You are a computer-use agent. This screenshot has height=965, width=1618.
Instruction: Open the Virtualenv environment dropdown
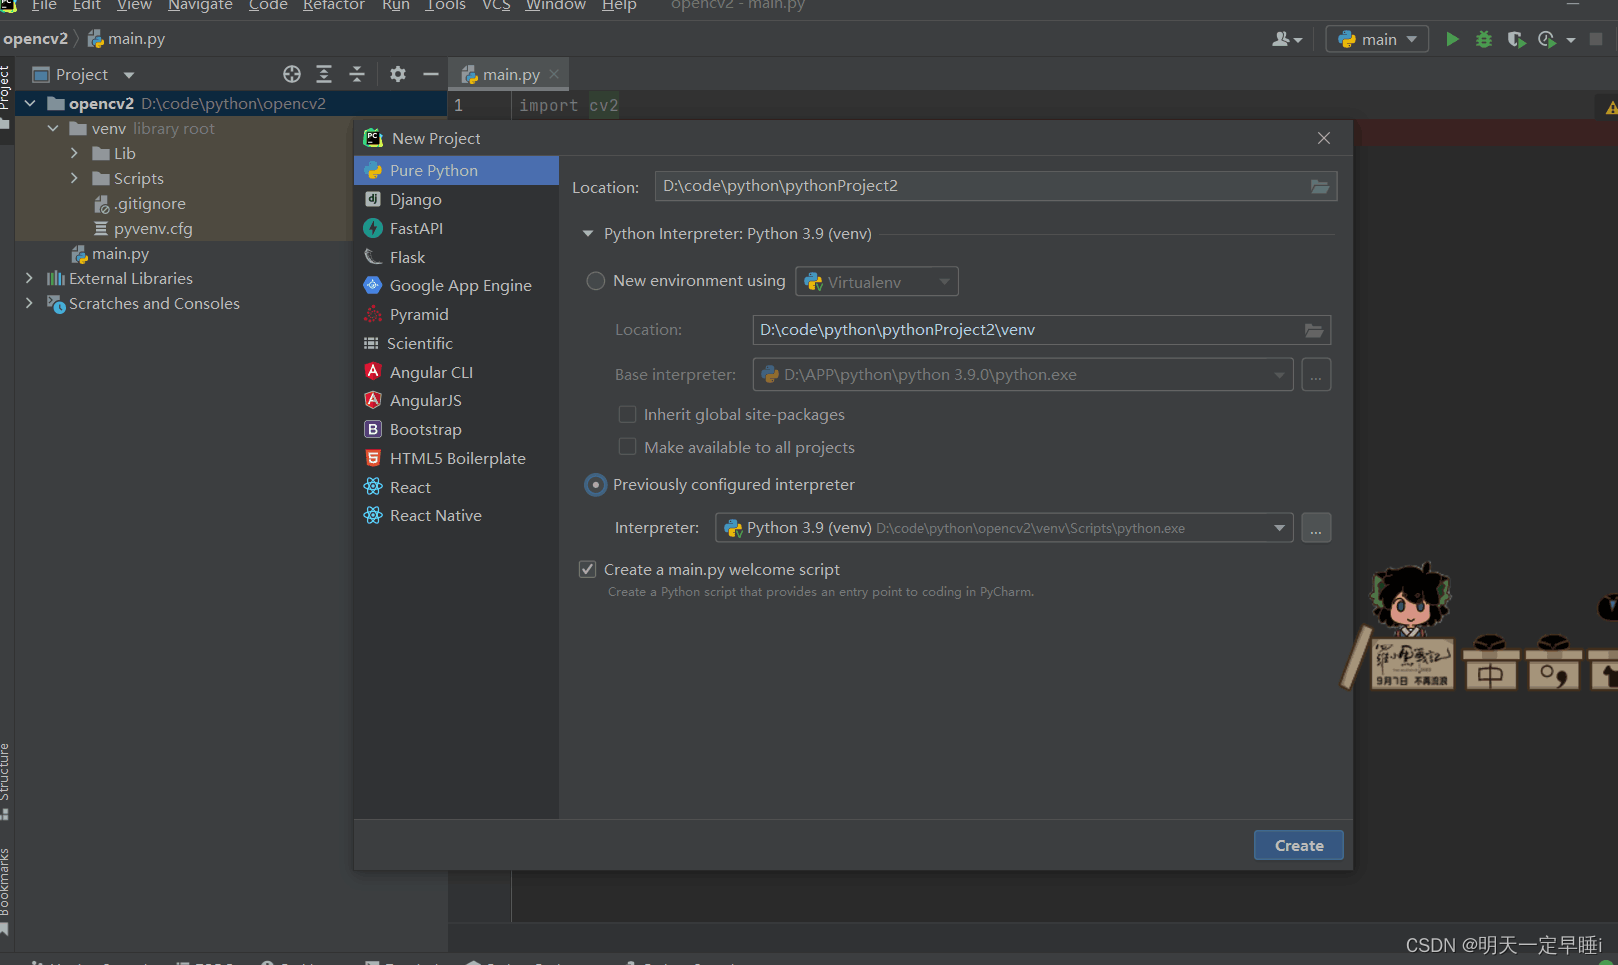click(x=877, y=282)
